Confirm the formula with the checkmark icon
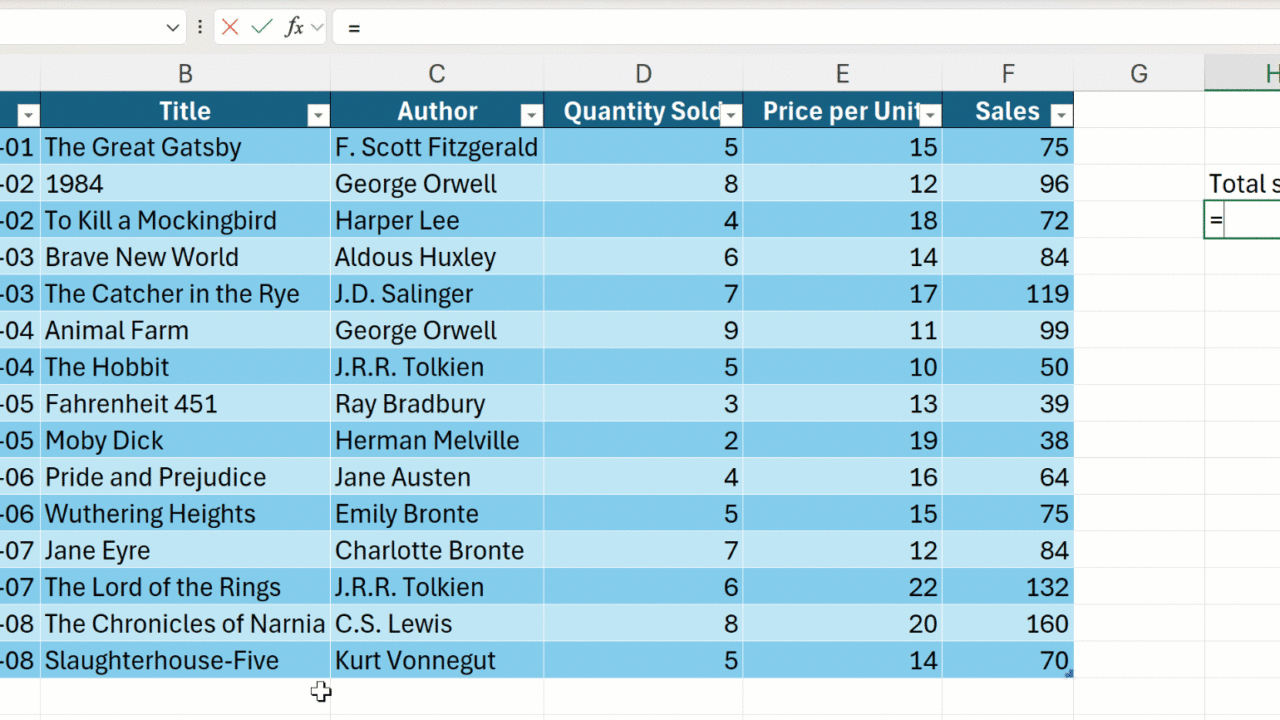 [262, 28]
